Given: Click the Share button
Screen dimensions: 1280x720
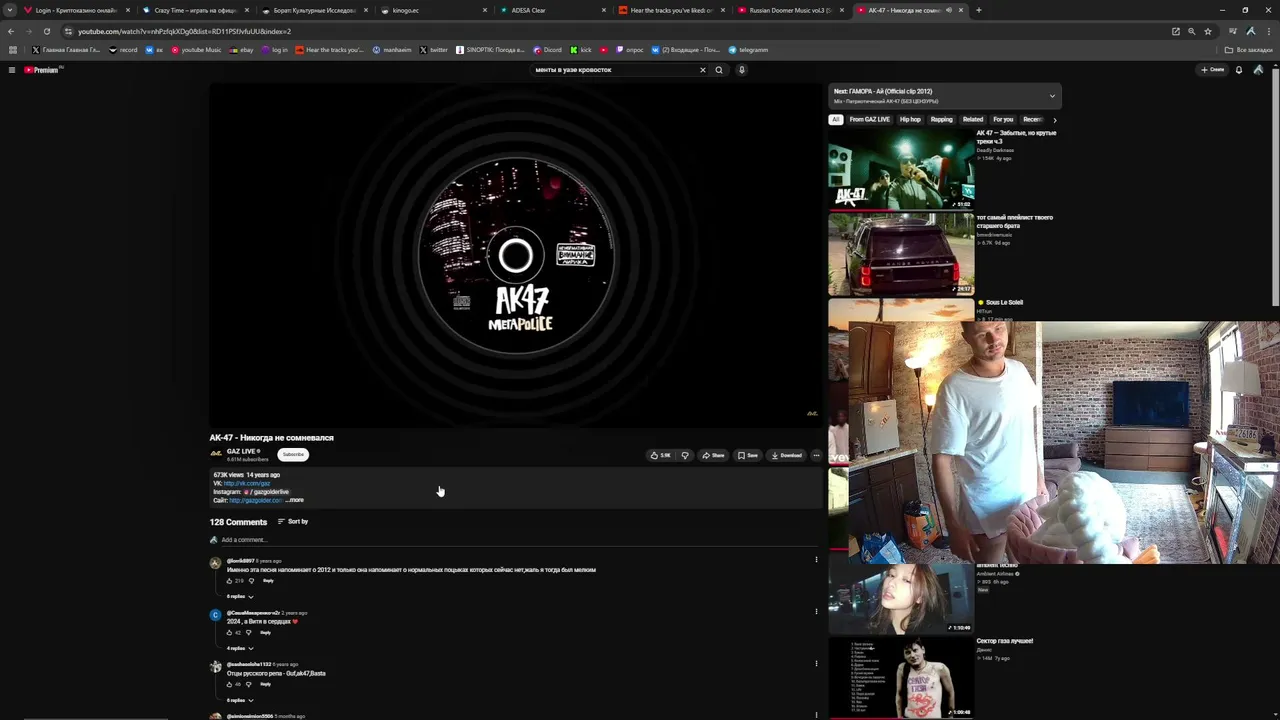Looking at the screenshot, I should pos(713,455).
